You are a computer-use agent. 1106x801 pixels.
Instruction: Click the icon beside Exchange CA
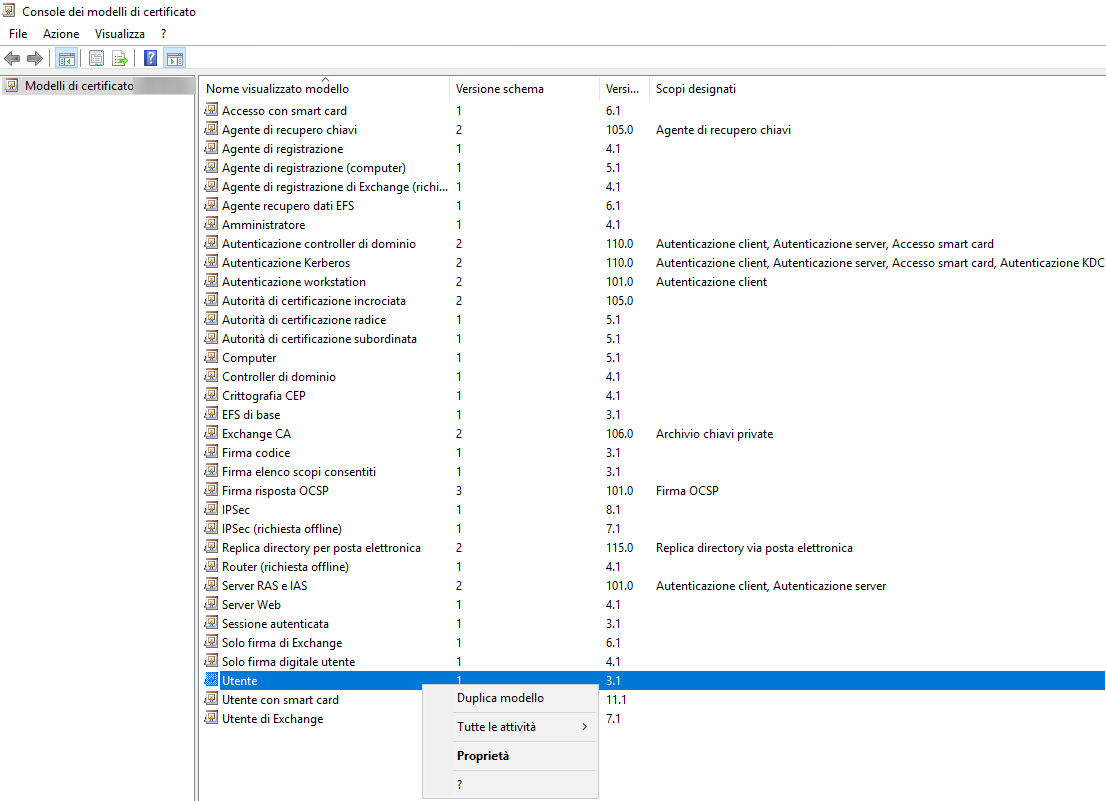point(211,433)
